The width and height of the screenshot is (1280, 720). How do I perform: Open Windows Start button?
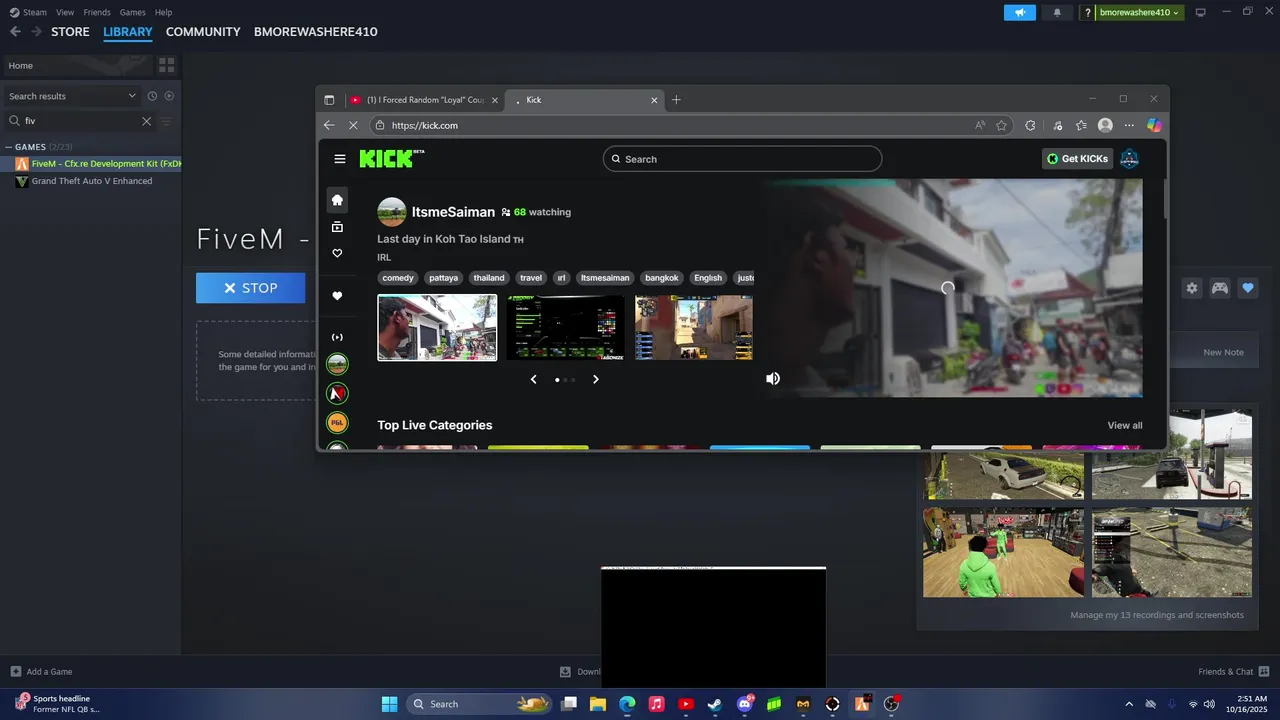pyautogui.click(x=389, y=704)
